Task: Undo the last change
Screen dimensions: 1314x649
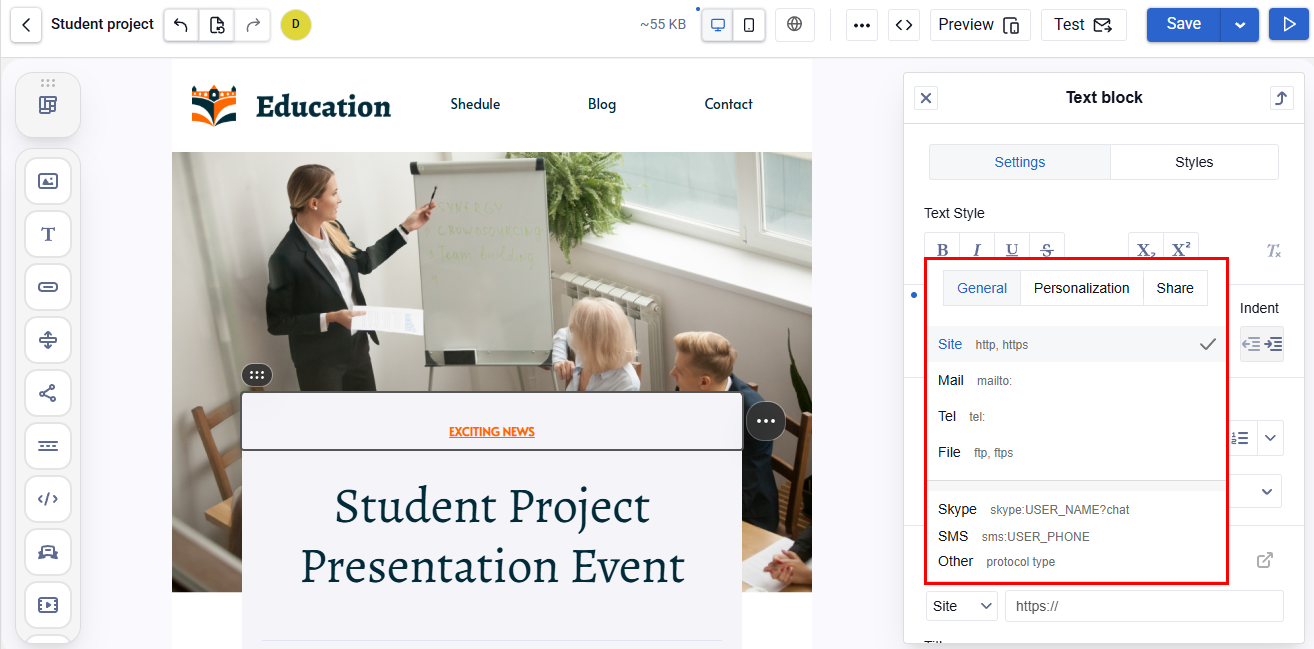Action: tap(181, 25)
